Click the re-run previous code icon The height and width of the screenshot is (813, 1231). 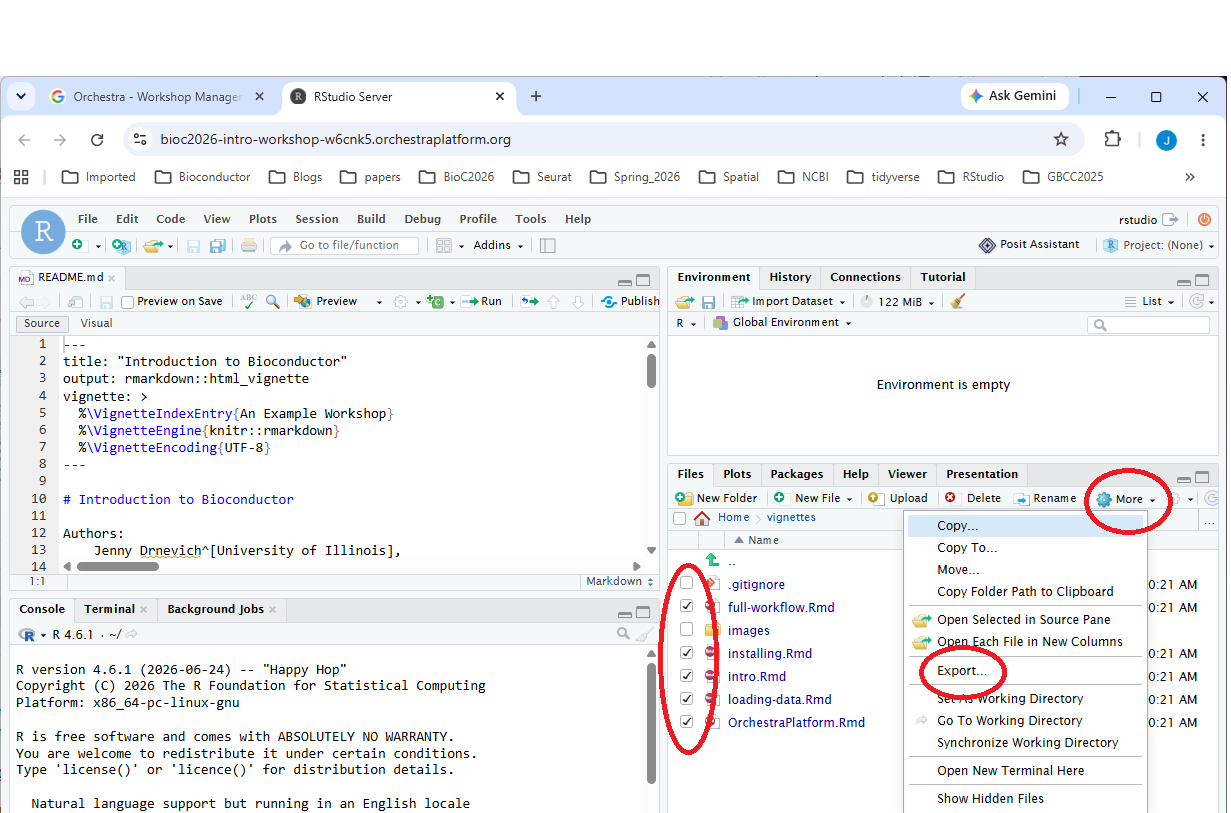click(529, 301)
